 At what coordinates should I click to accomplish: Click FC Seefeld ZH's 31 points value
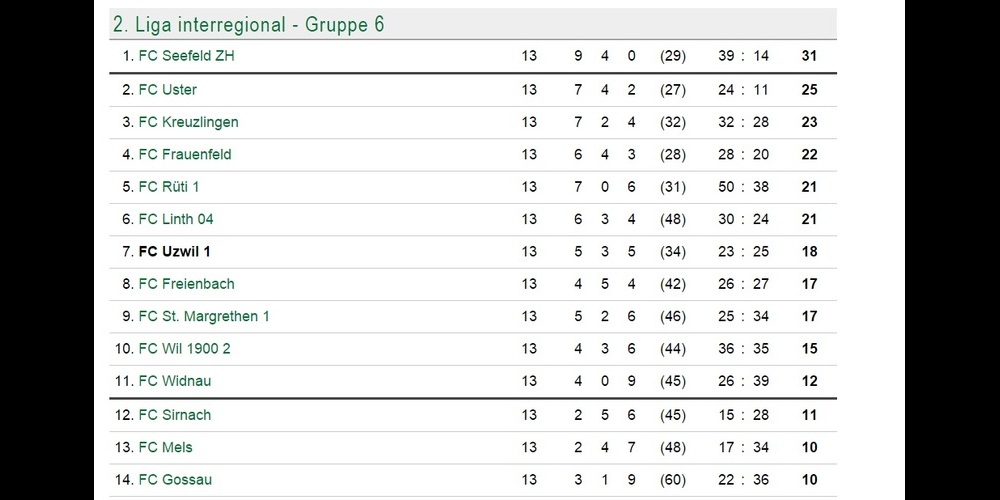pos(809,56)
